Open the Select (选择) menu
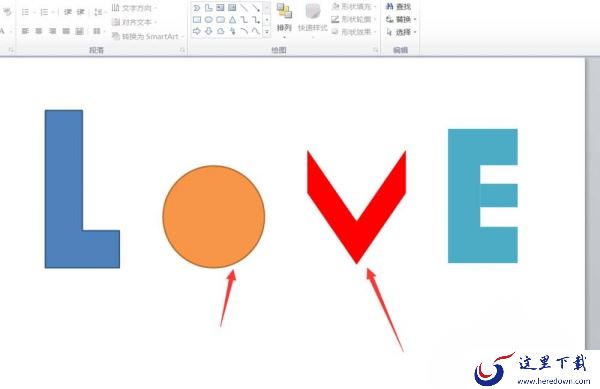The image size is (600, 389). (x=401, y=32)
